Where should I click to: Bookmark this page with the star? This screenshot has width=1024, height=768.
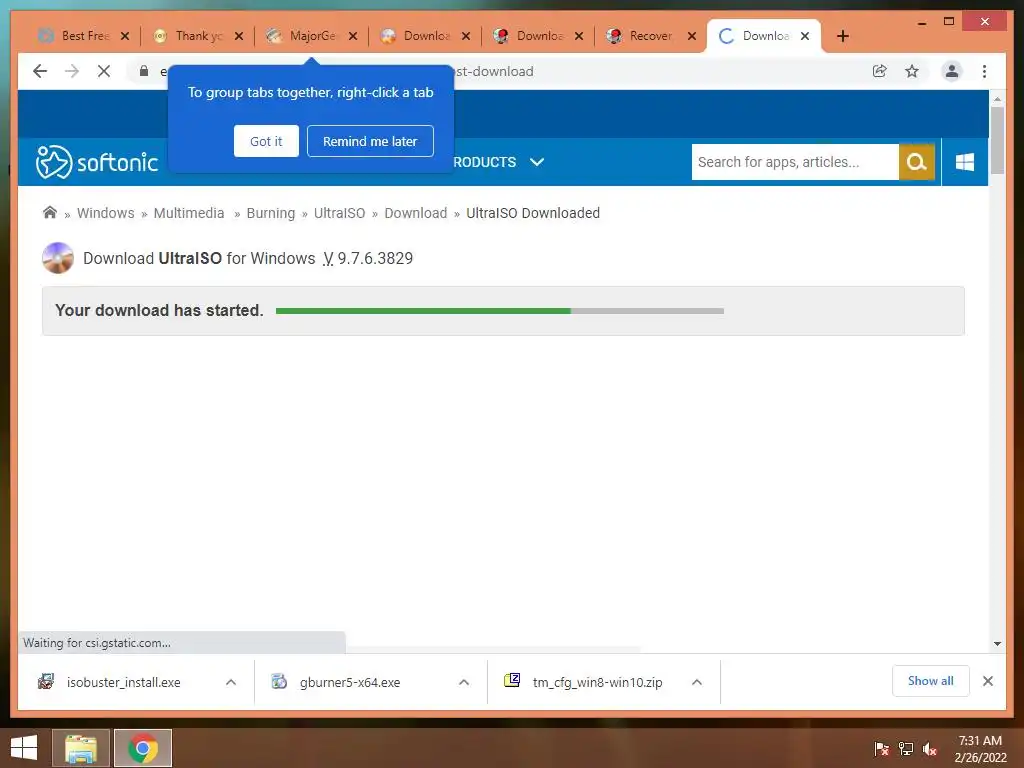click(x=912, y=71)
